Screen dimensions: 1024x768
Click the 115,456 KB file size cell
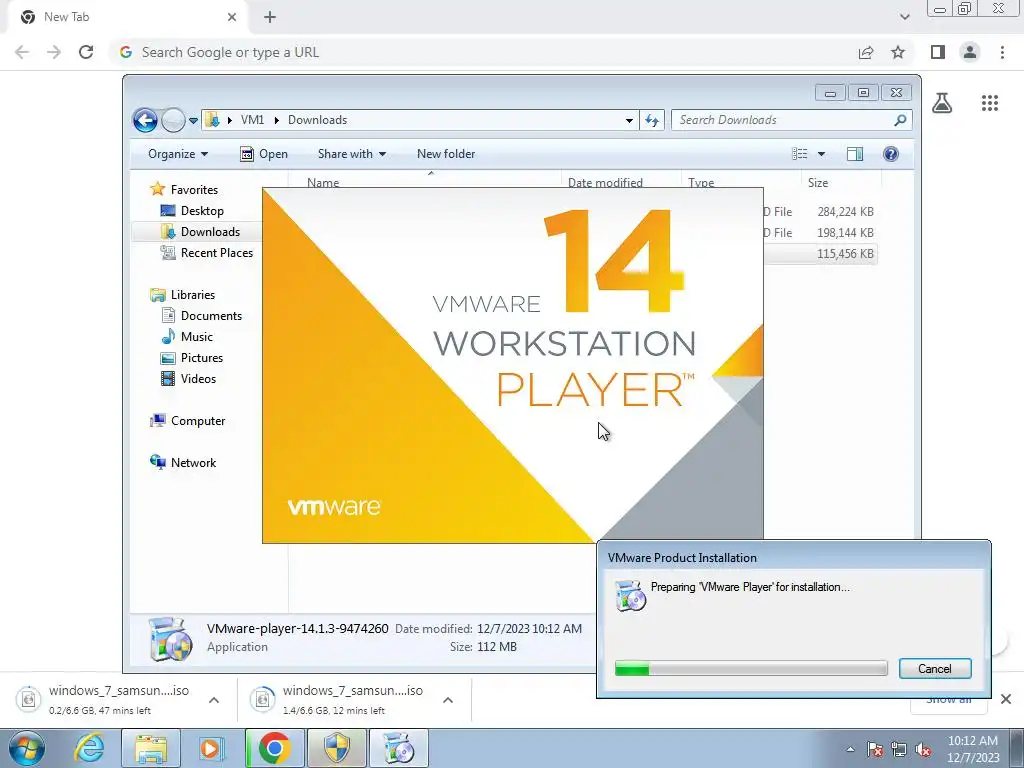click(845, 253)
